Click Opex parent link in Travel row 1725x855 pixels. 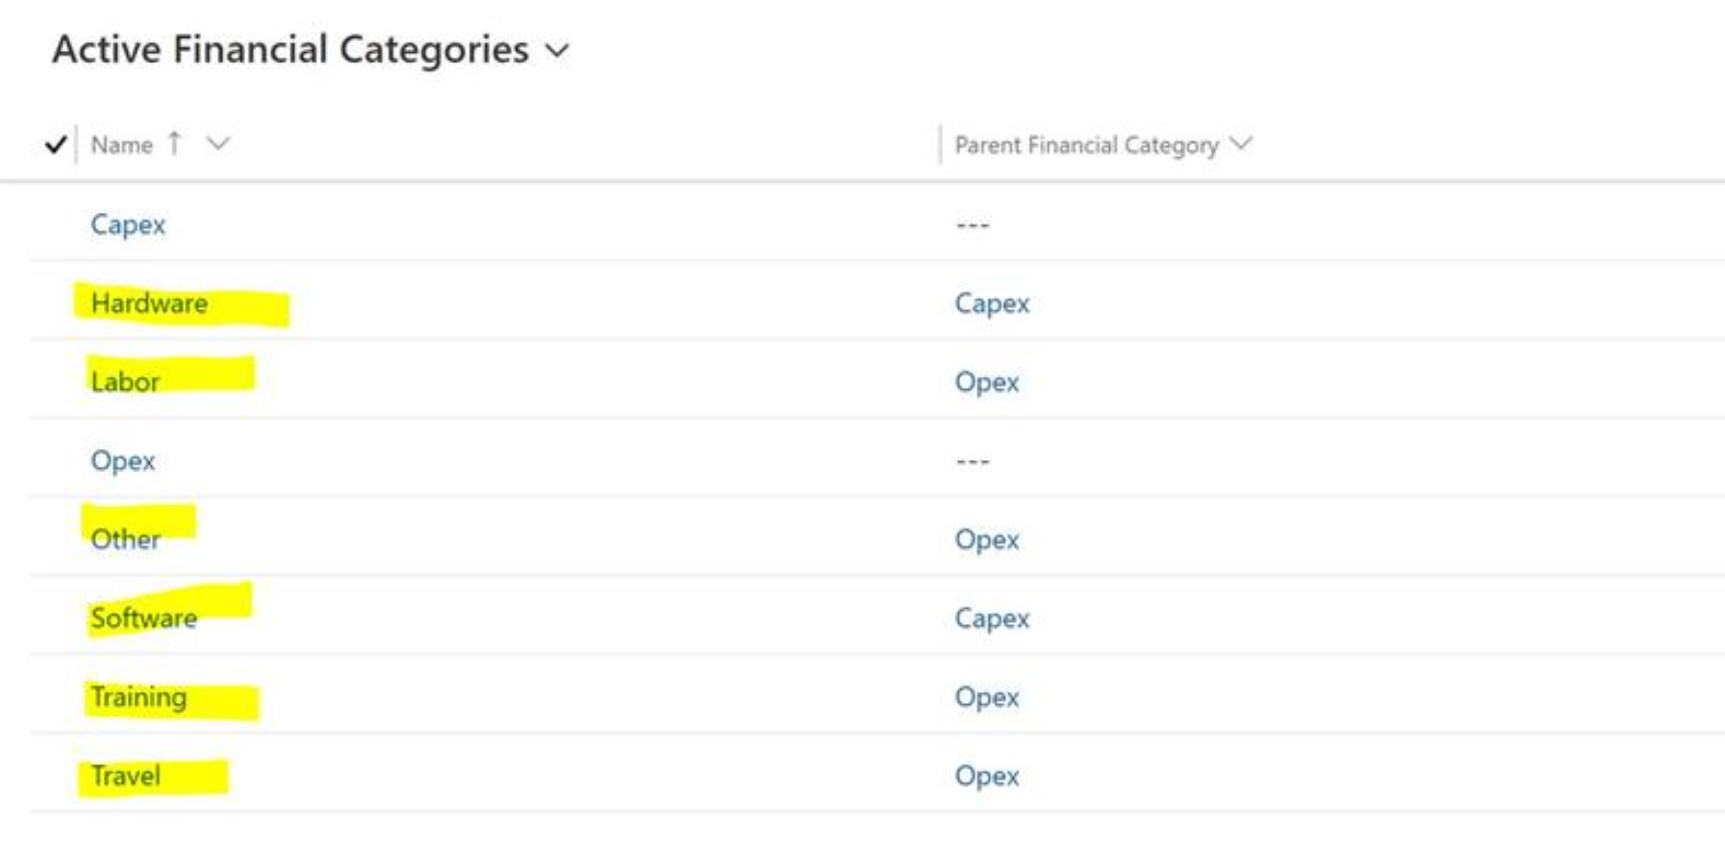tap(987, 776)
